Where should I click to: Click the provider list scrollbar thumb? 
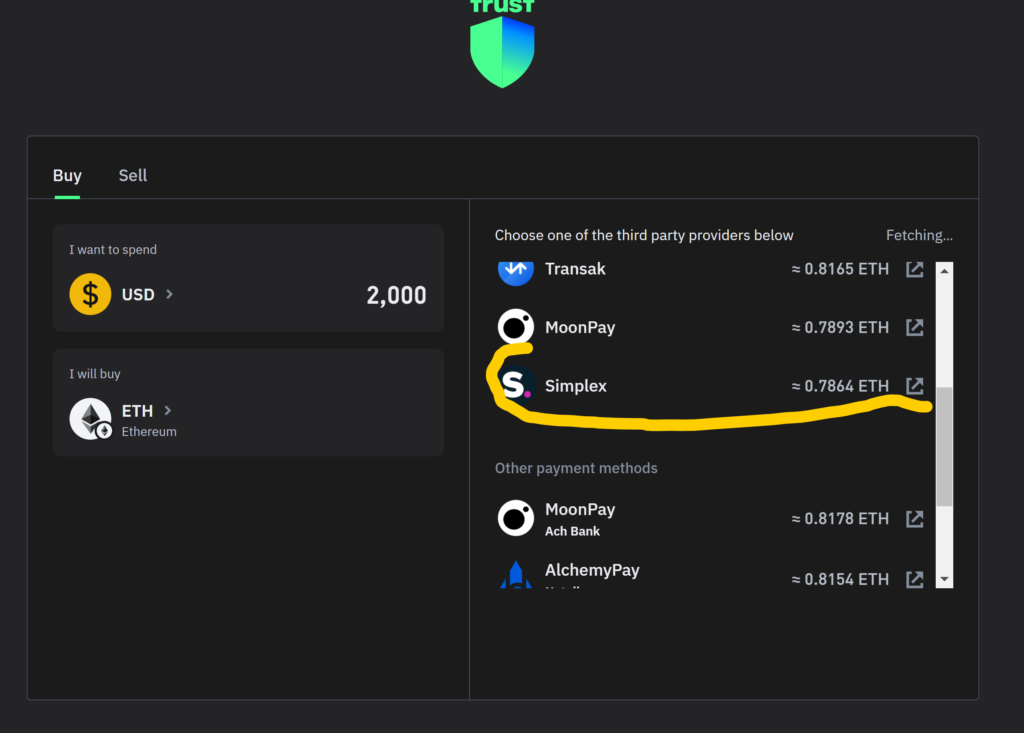944,446
